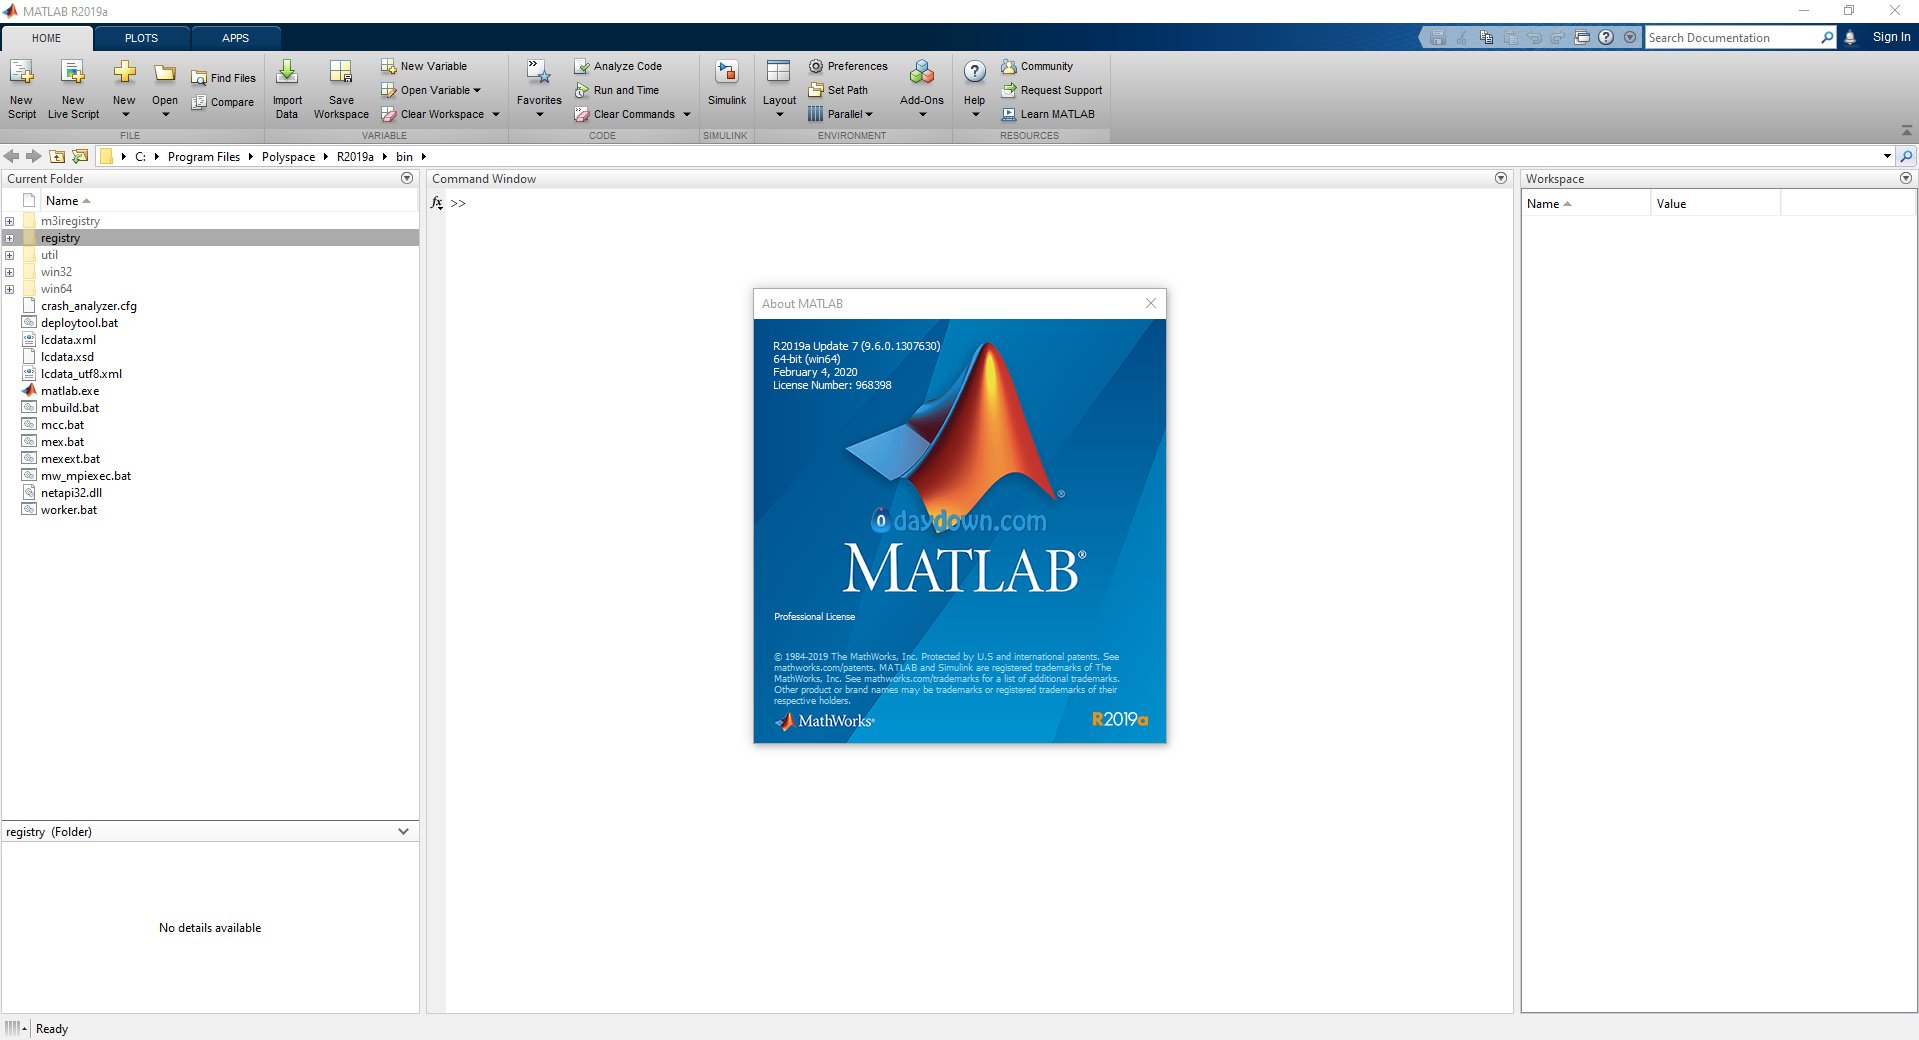Expand the win64 folder
The width and height of the screenshot is (1919, 1040).
(10, 289)
